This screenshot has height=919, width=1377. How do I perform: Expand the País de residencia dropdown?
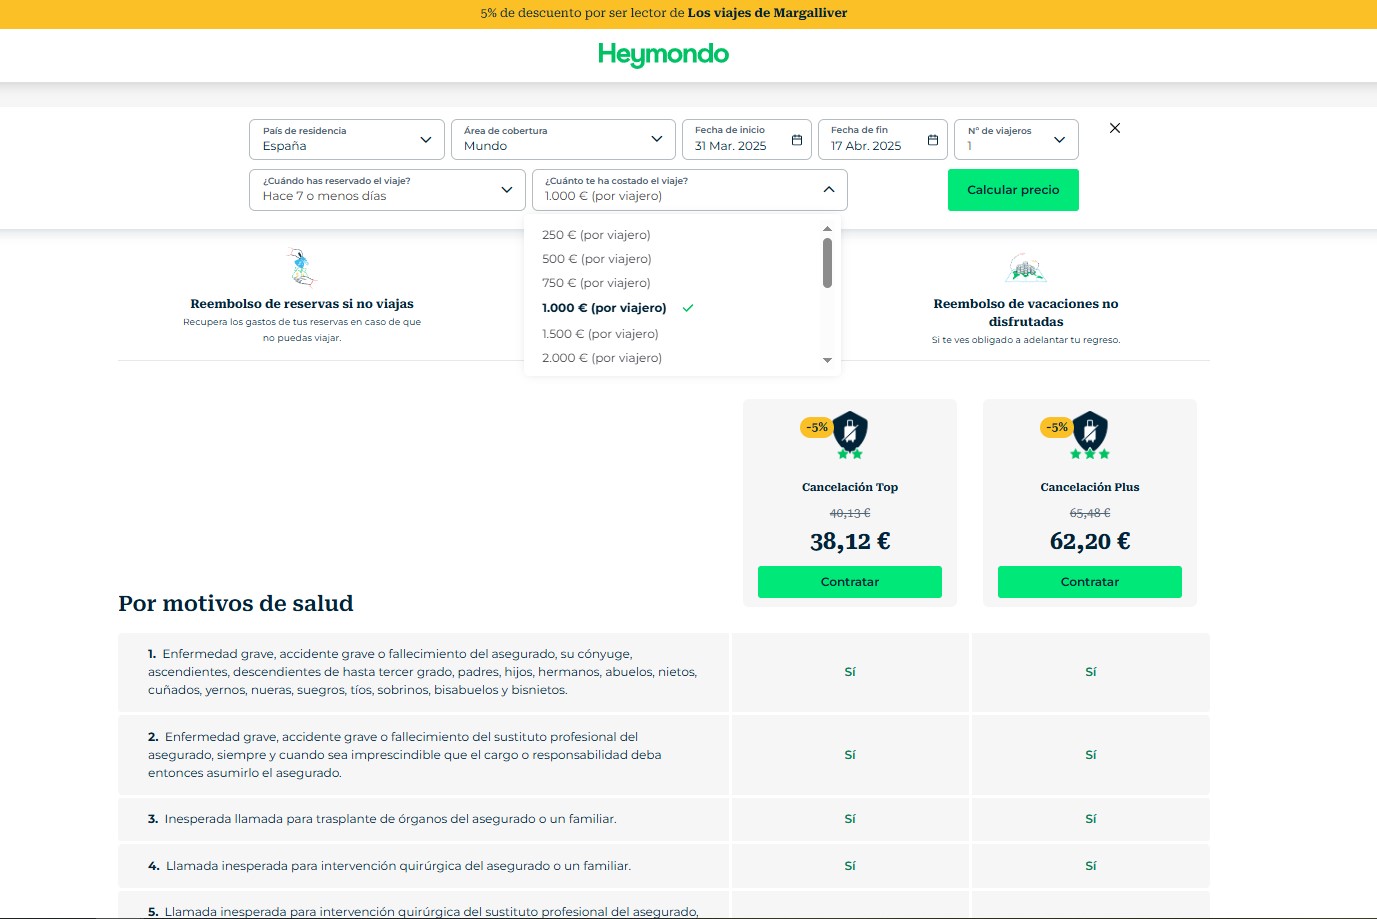coord(347,139)
